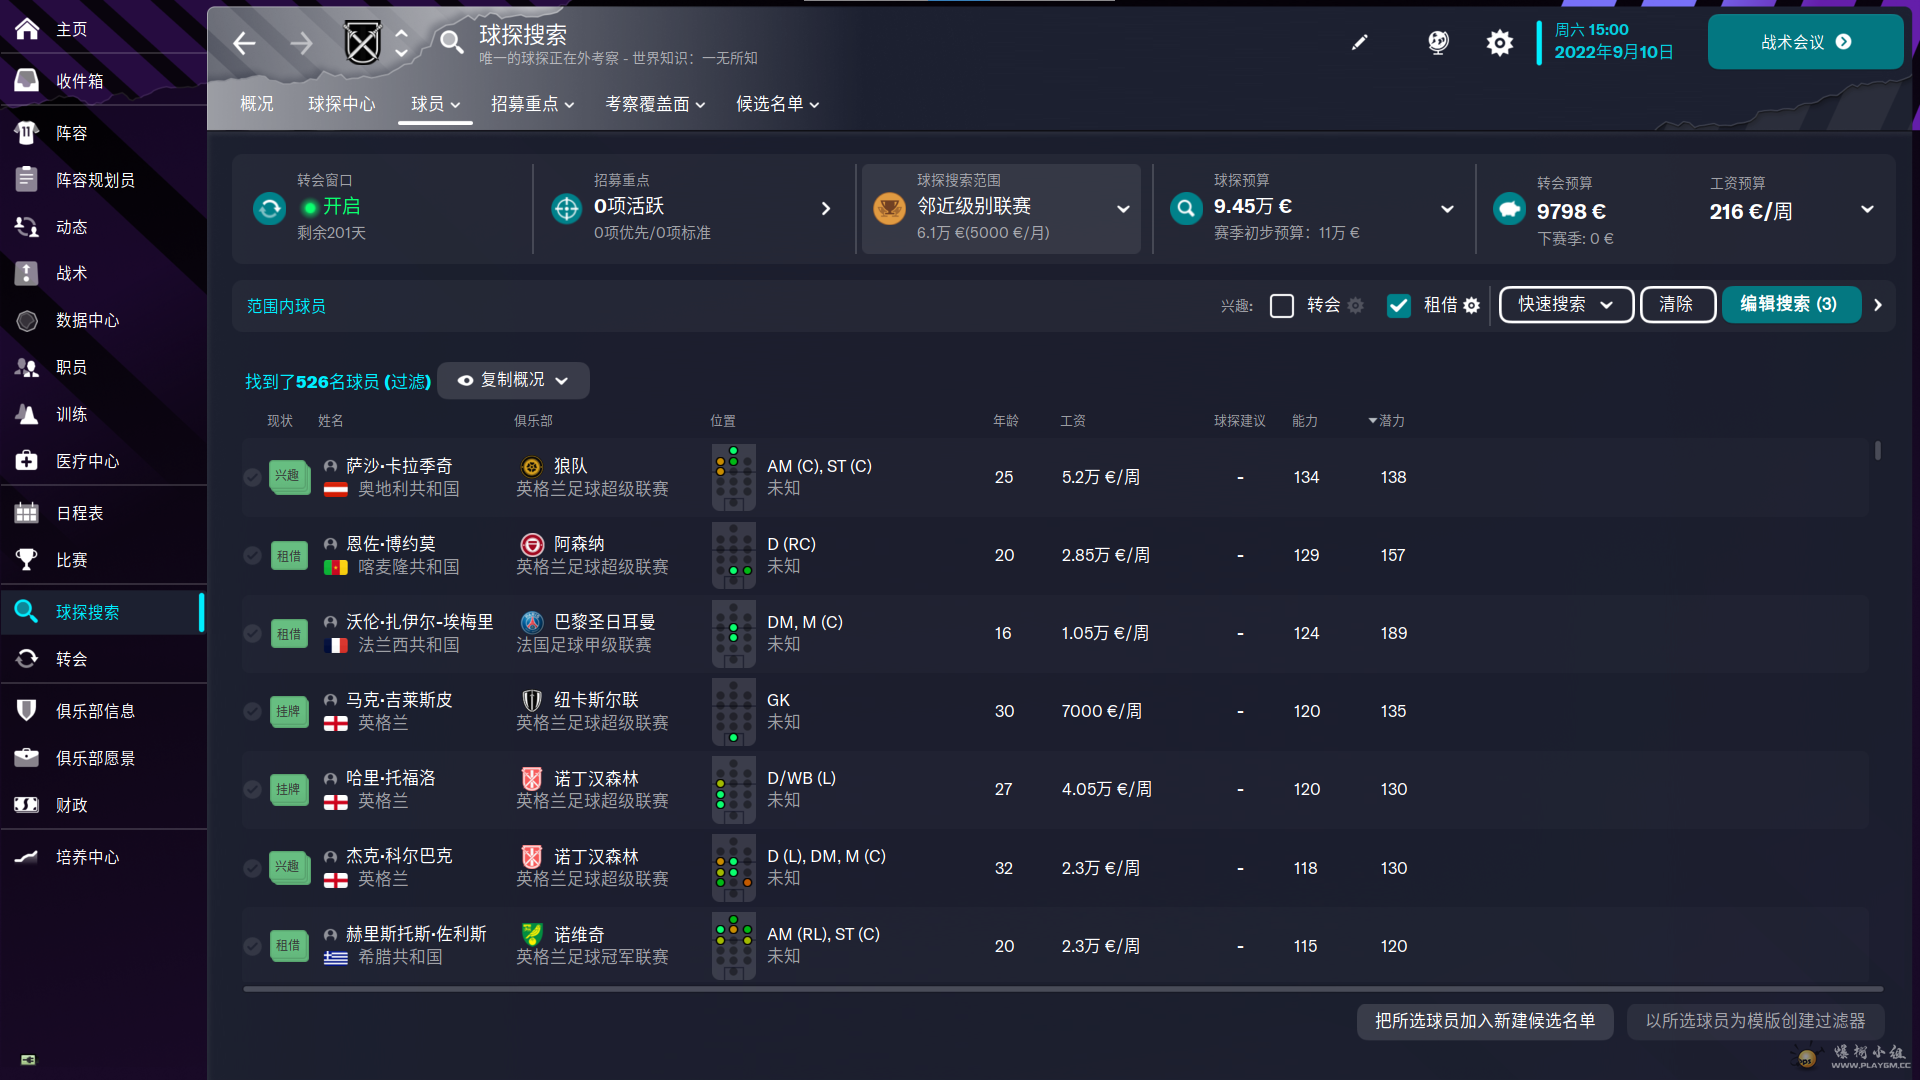This screenshot has width=1920, height=1080.
Task: Click the magnifier search icon beside 球探搜索
Action: (x=451, y=43)
